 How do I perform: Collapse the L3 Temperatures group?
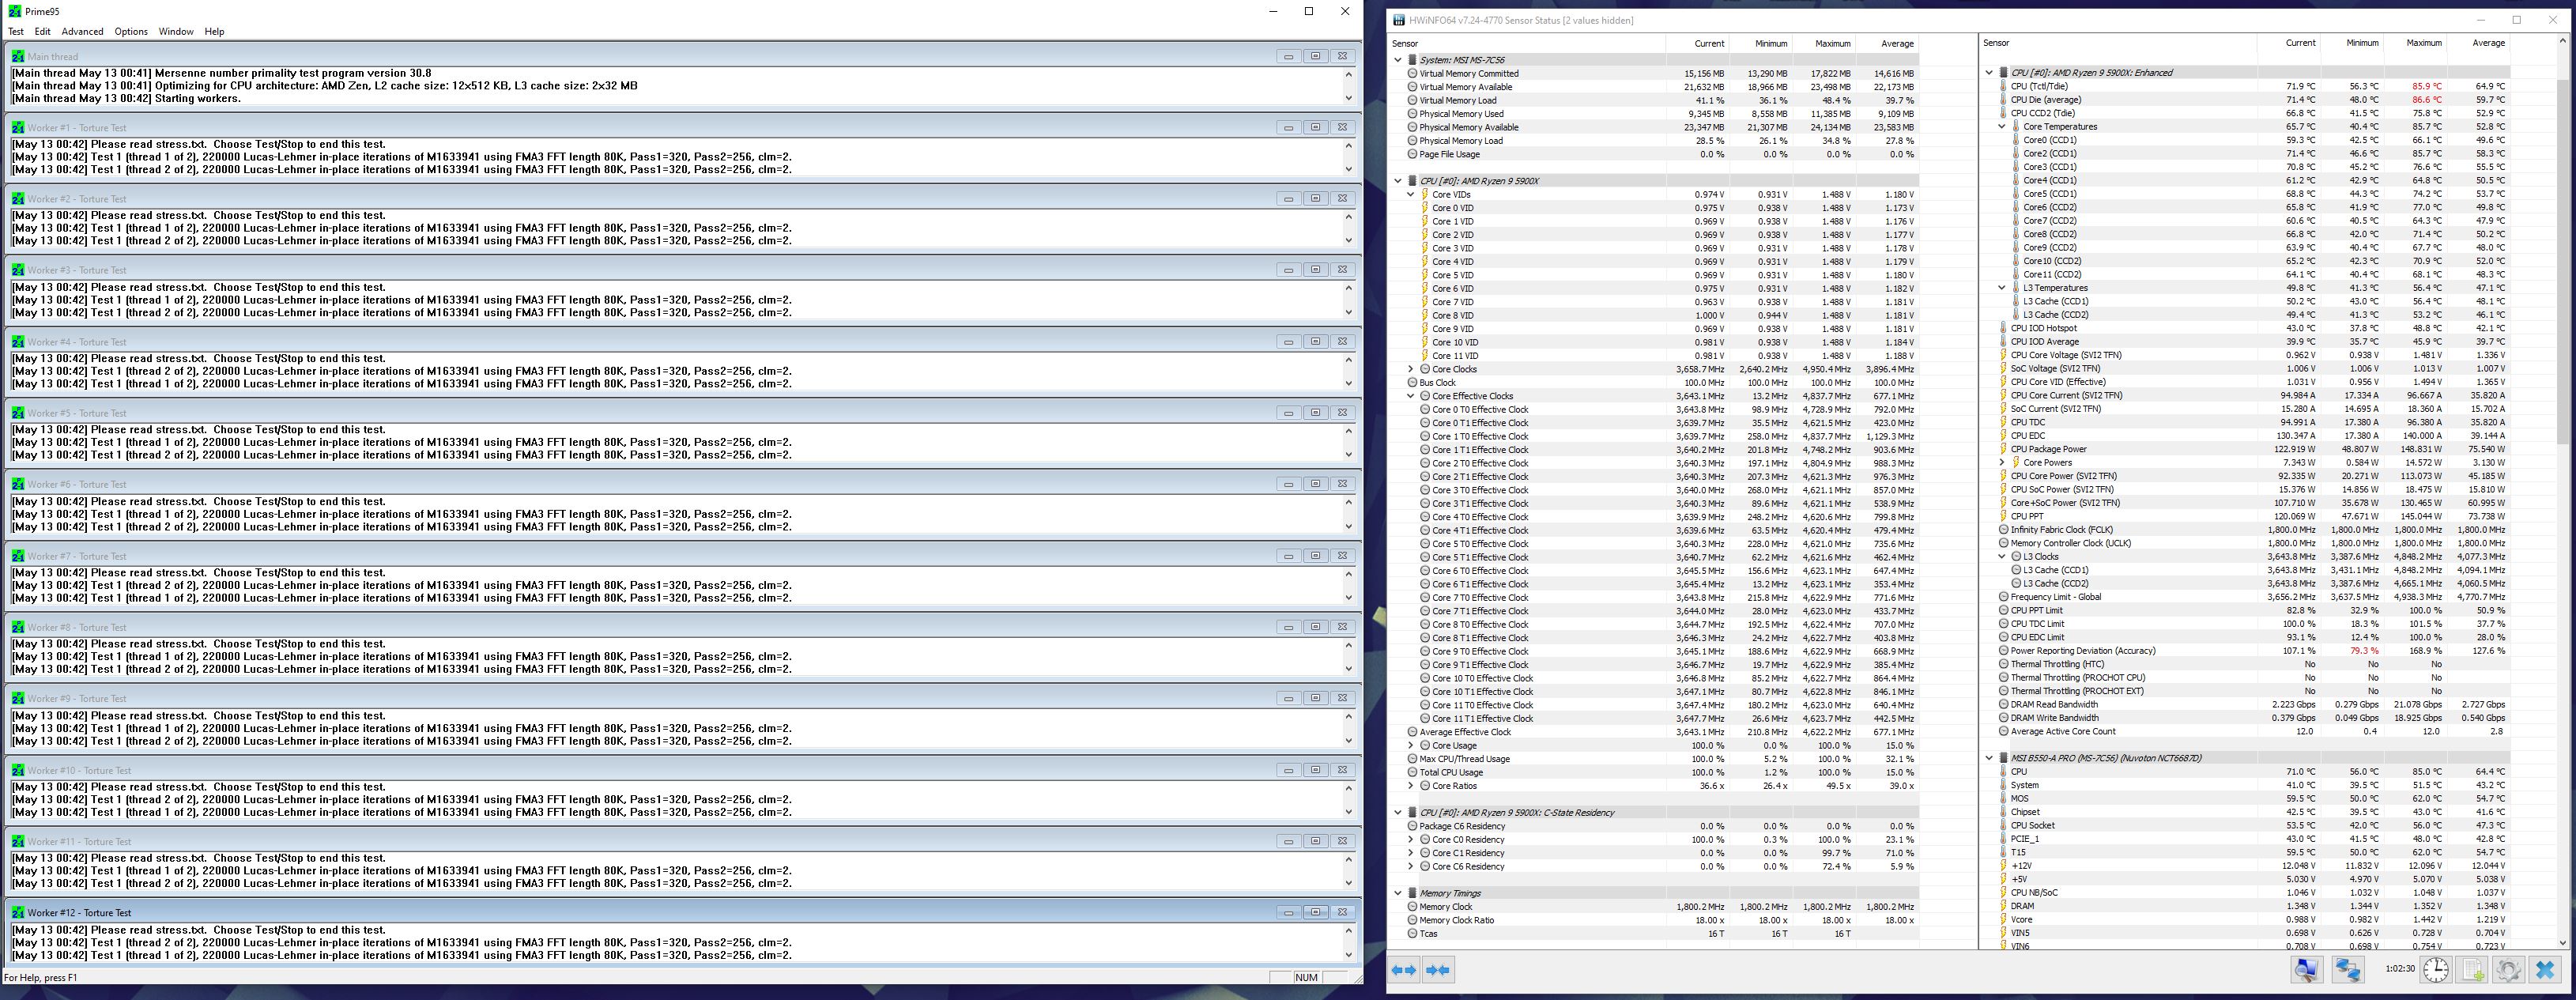click(x=2002, y=288)
